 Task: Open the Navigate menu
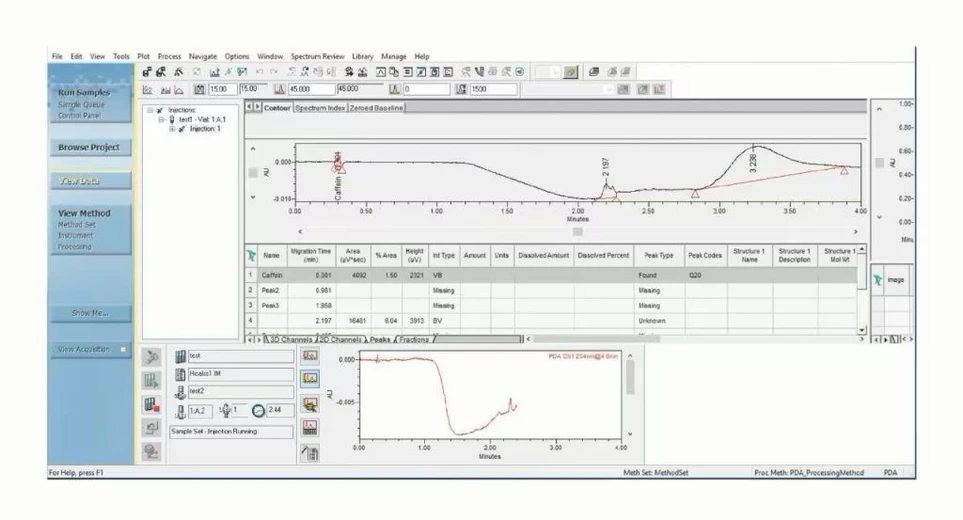tap(203, 56)
